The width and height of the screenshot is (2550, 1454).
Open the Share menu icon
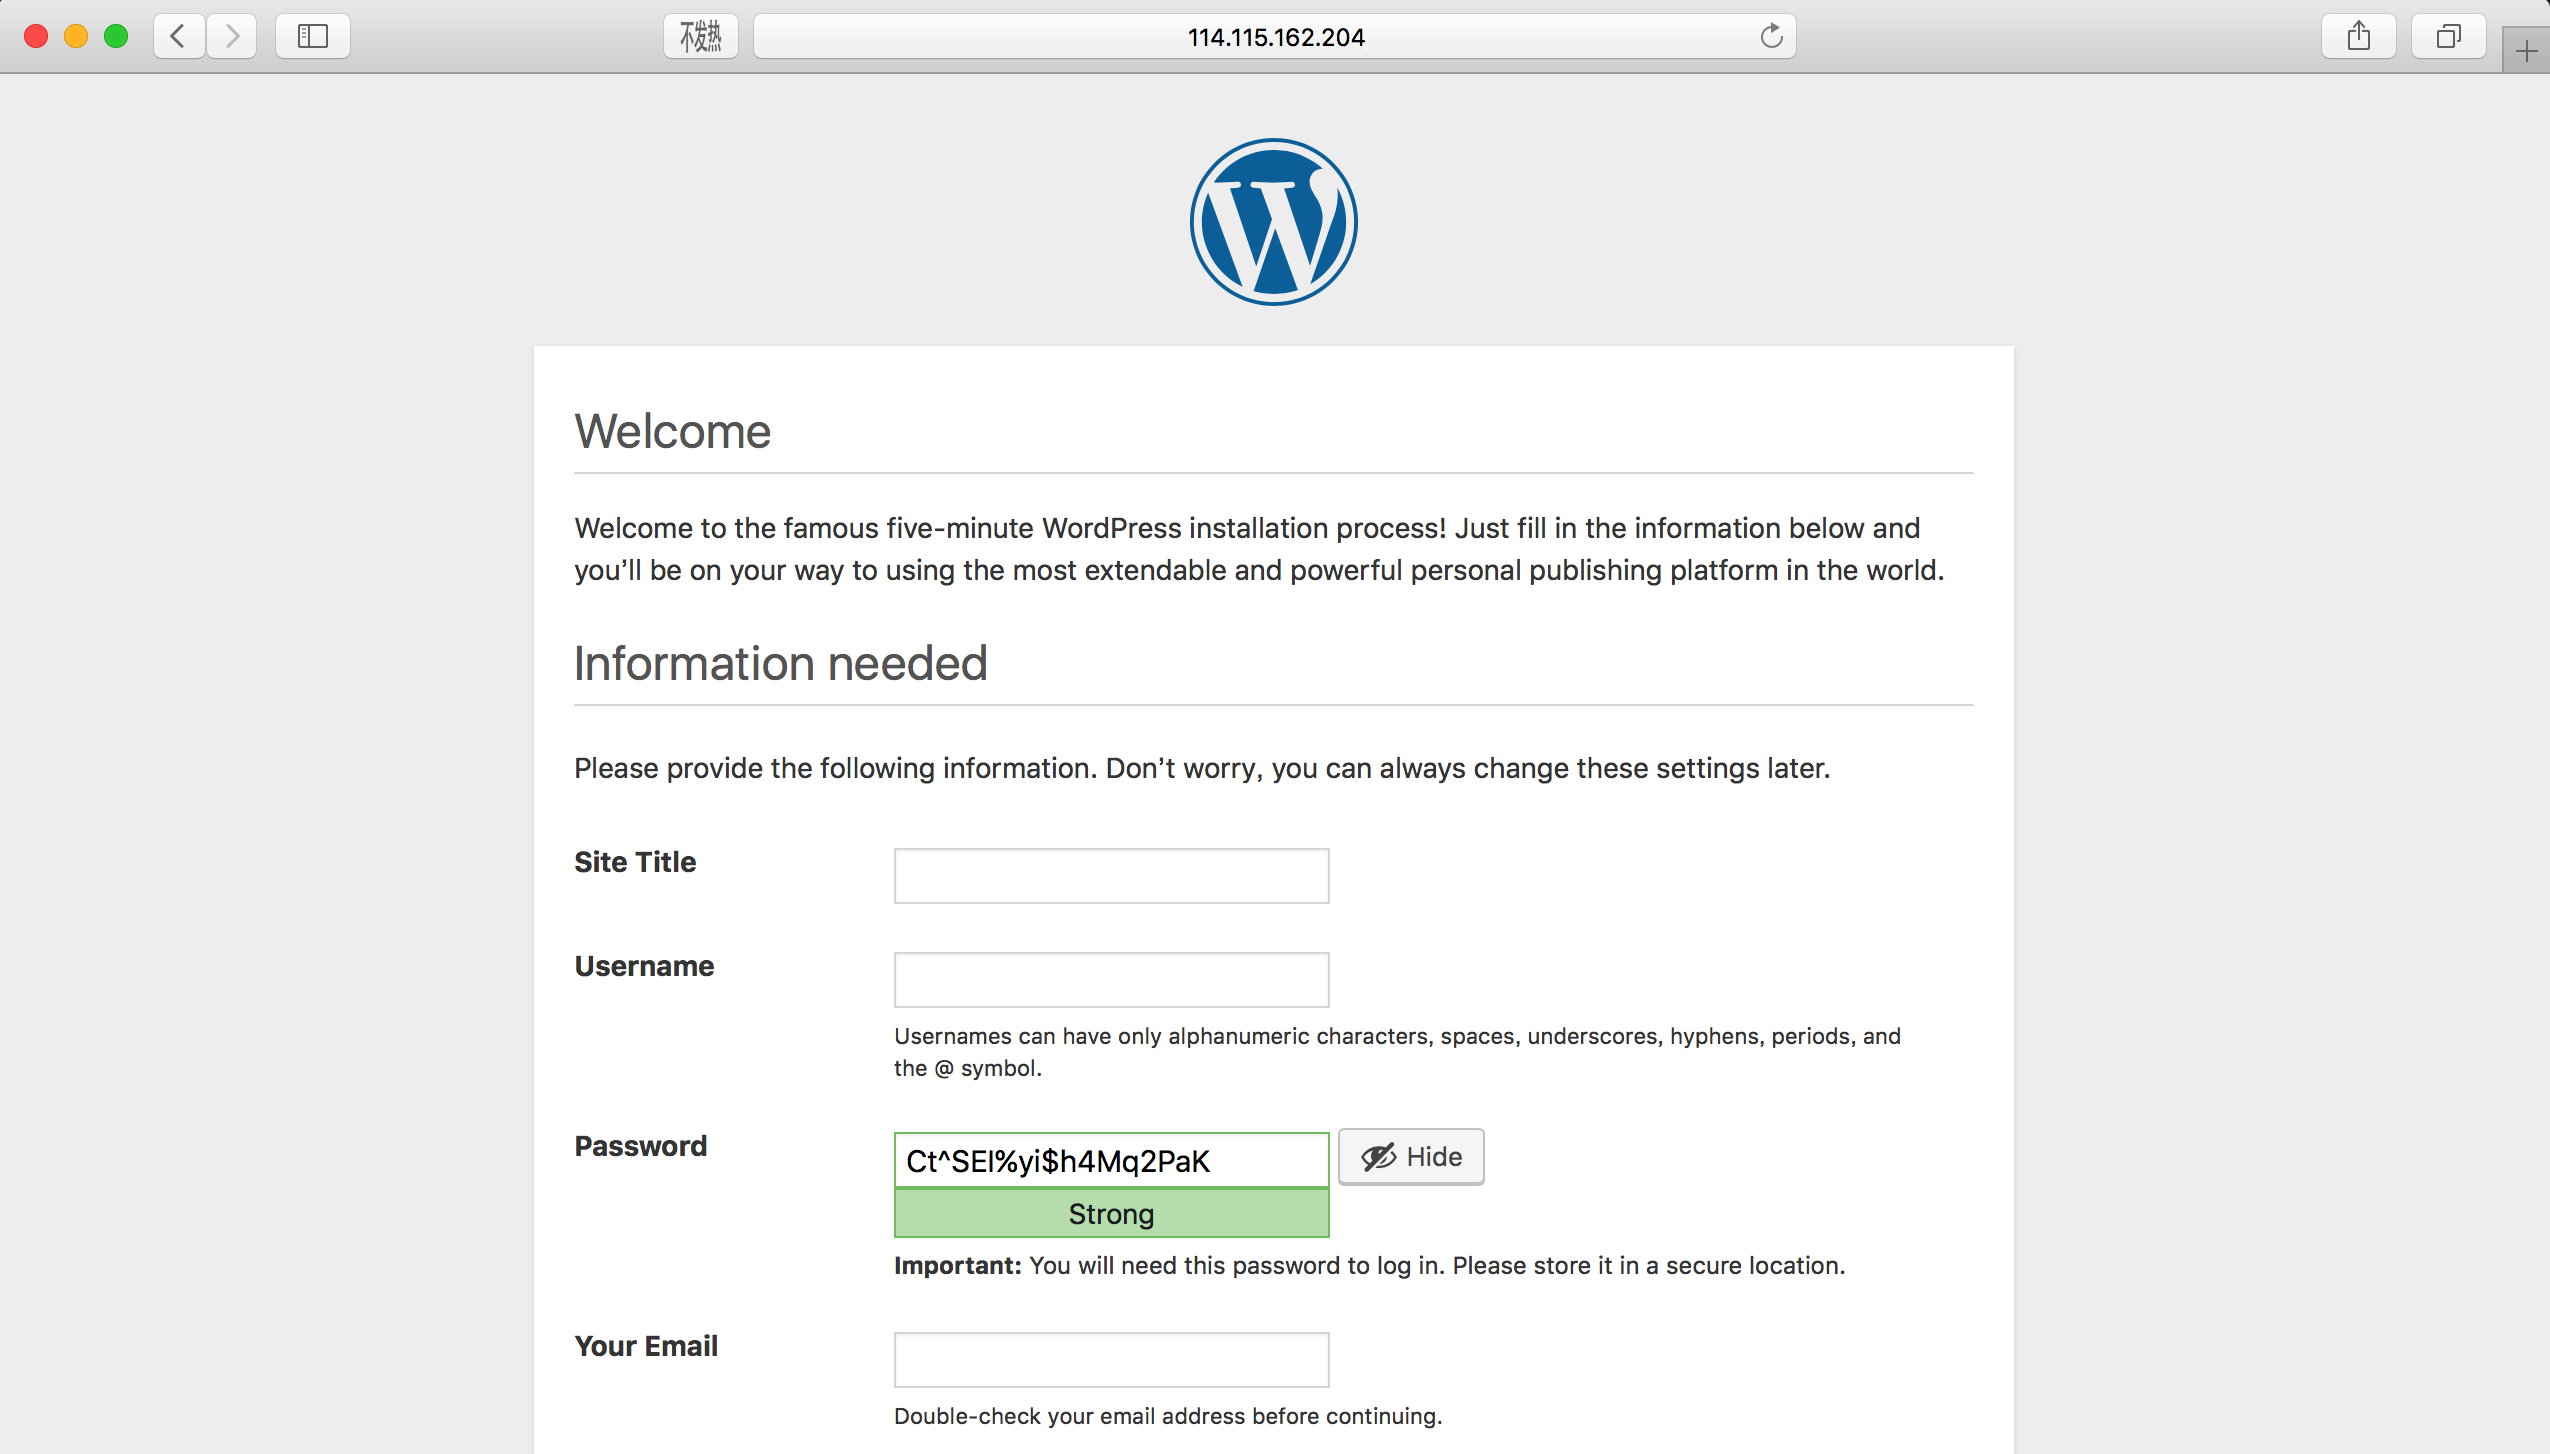click(2359, 37)
